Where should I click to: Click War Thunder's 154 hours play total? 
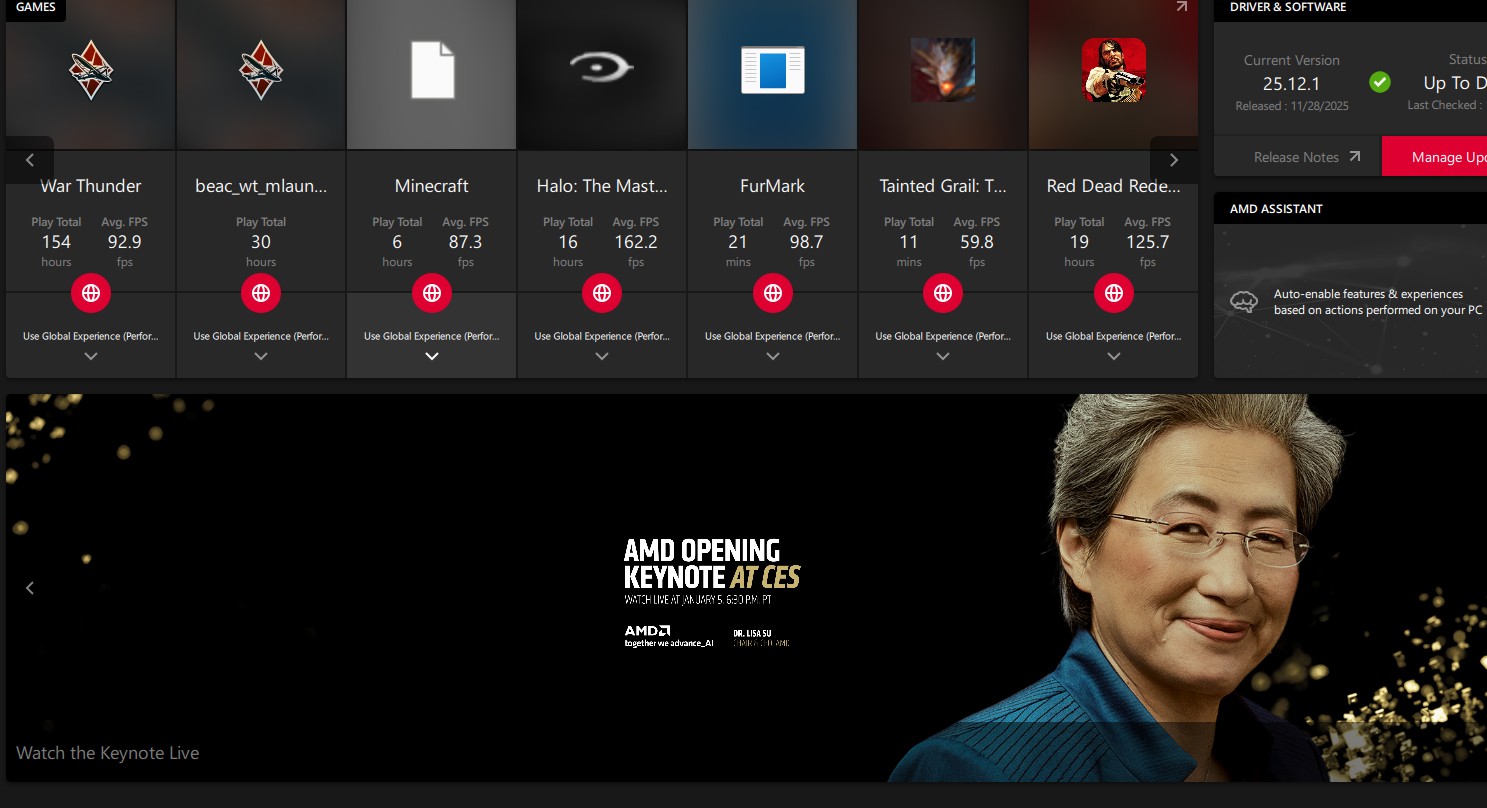click(x=56, y=242)
